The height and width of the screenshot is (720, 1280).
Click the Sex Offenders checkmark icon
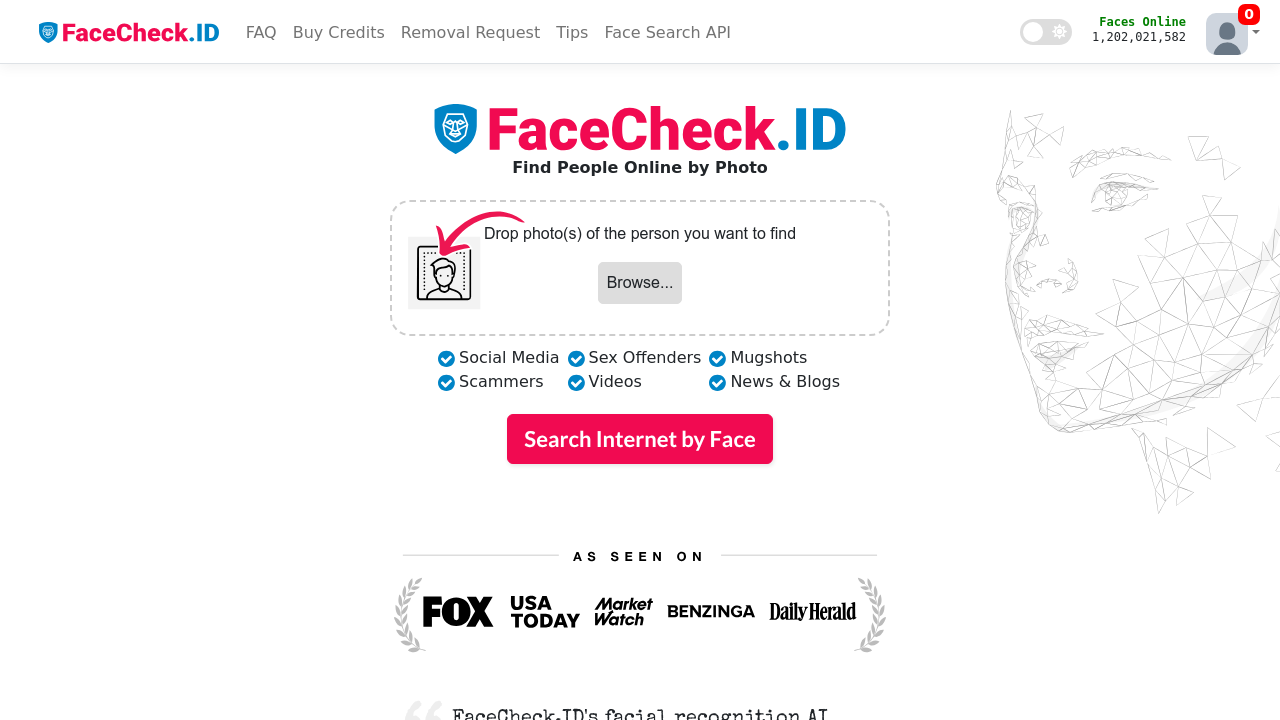point(576,358)
